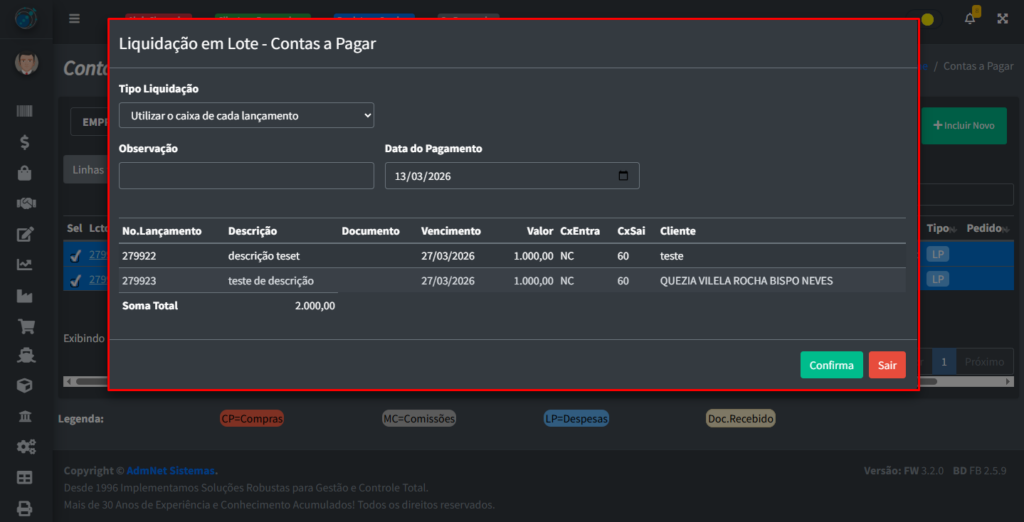Click the barcode sidebar icon
1024x522 pixels.
tap(25, 112)
